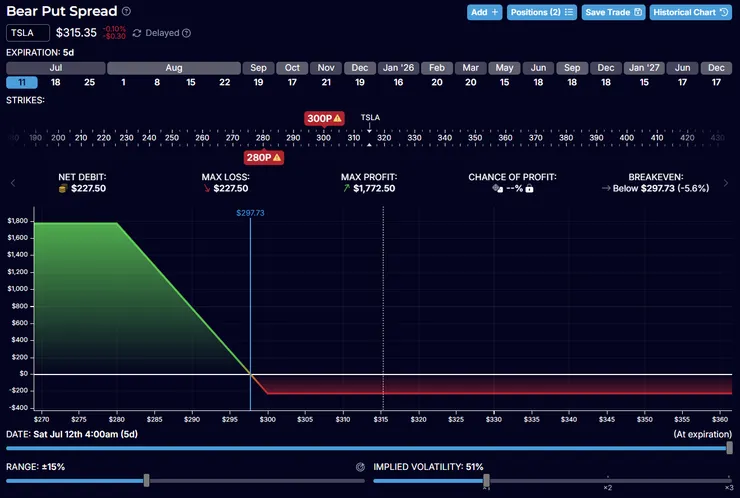The width and height of the screenshot is (740, 498).
Task: Click the Max Profit $1,772.50 value
Action: tap(374, 188)
